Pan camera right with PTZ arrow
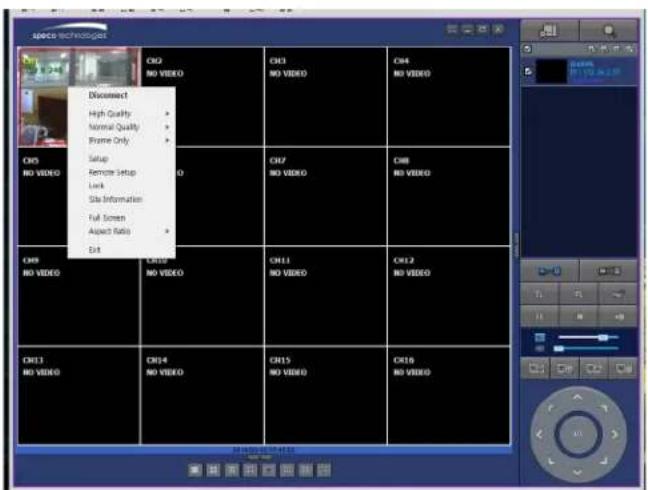648x490 pixels. point(615,434)
